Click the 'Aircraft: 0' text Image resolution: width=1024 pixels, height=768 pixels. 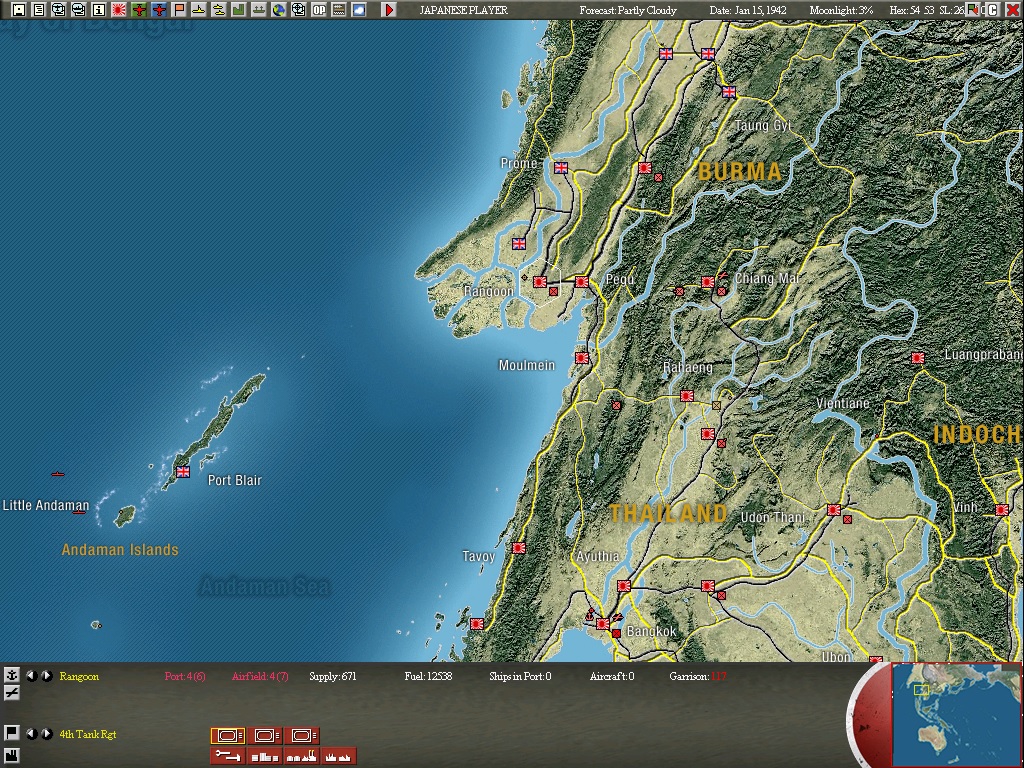pos(612,677)
